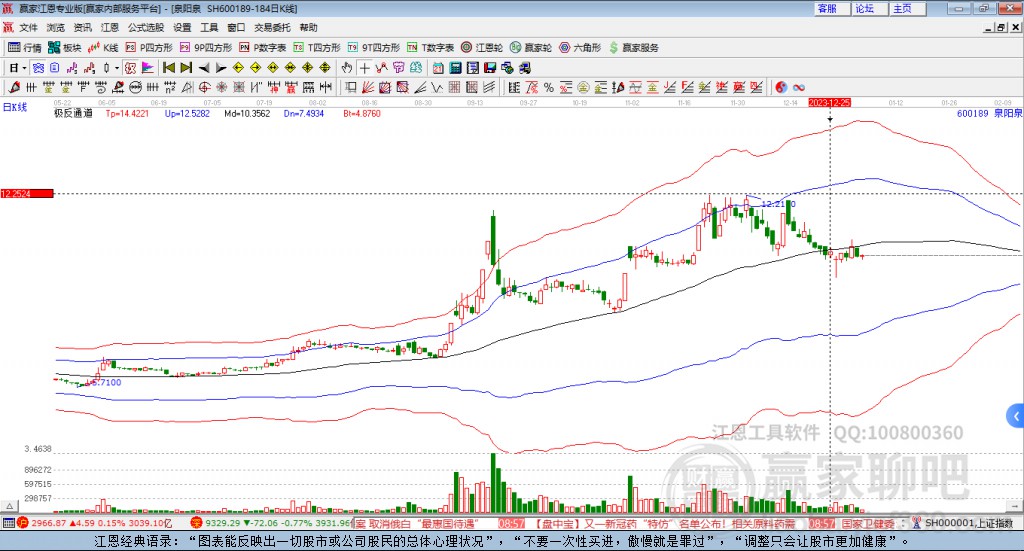Click the Bt=4.8760 indicator value

coord(362,114)
